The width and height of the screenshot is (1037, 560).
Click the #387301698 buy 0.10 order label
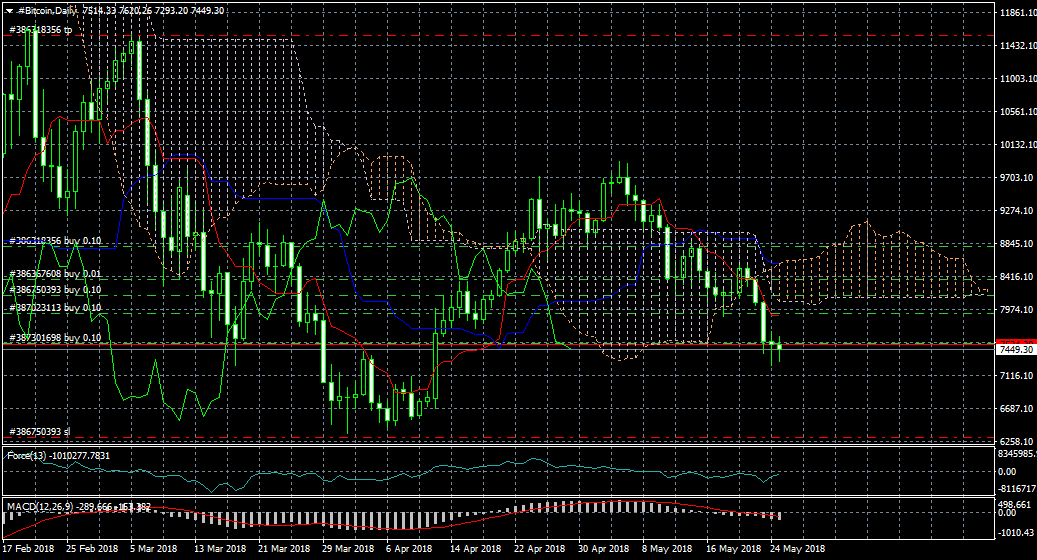(x=55, y=338)
